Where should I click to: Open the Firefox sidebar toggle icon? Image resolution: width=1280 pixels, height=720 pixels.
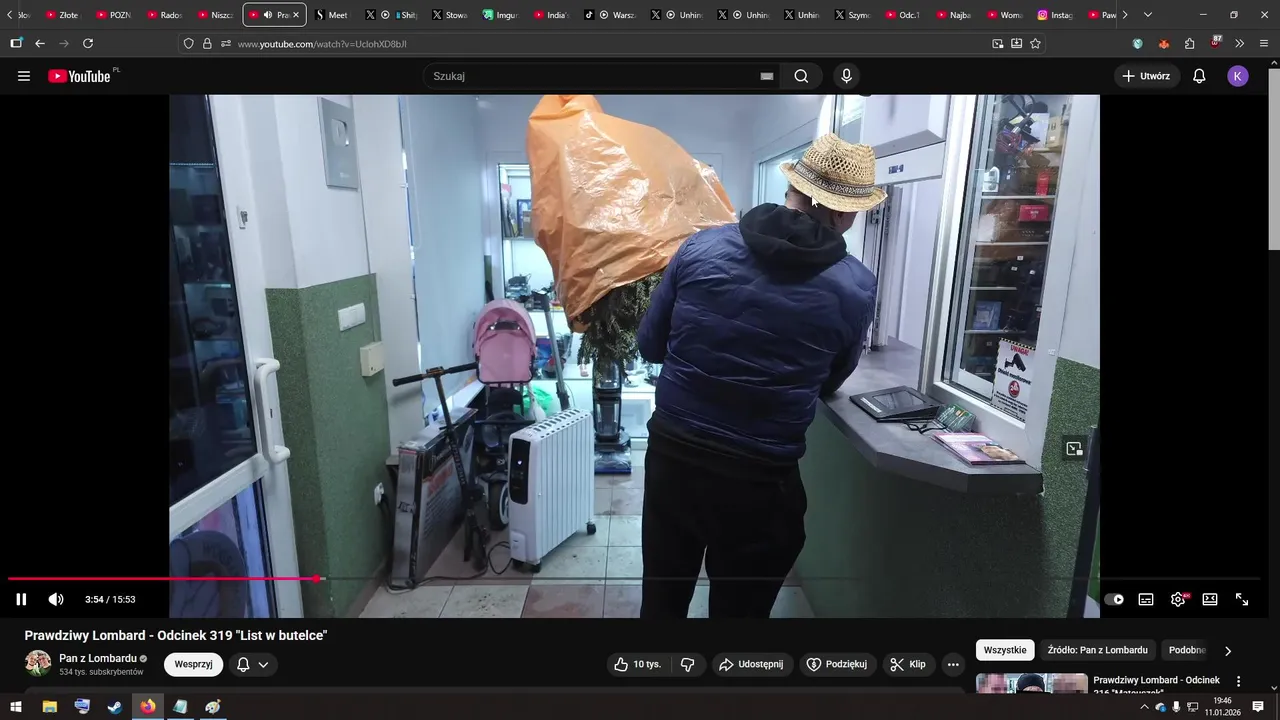[x=16, y=43]
